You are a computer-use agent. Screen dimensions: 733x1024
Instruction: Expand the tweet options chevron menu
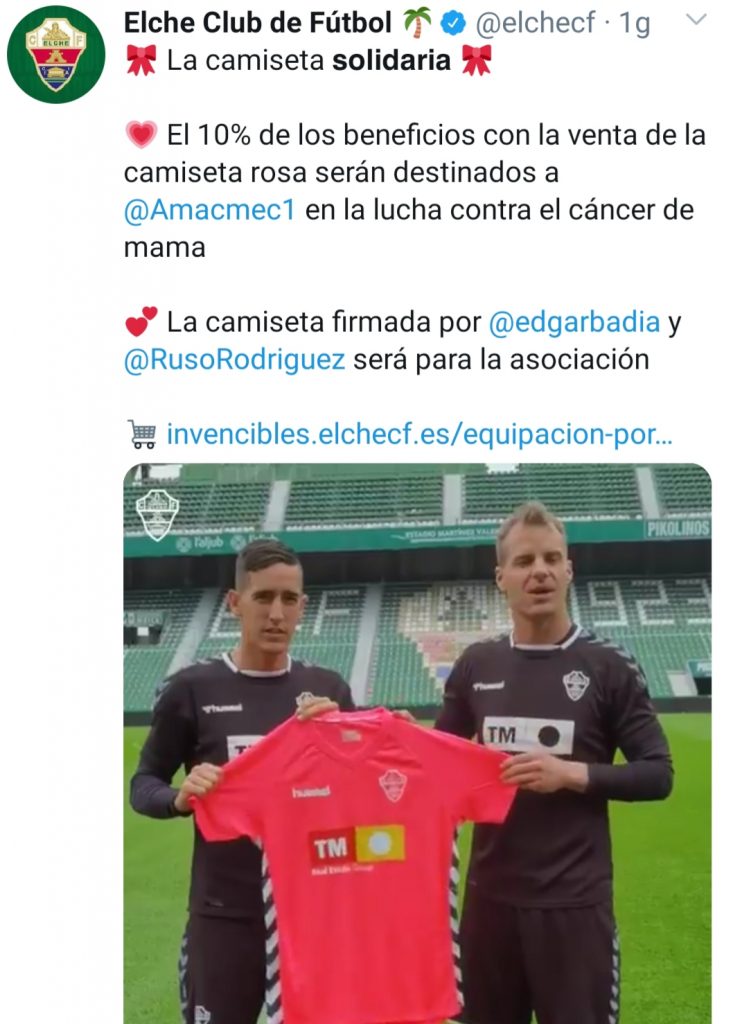696,19
